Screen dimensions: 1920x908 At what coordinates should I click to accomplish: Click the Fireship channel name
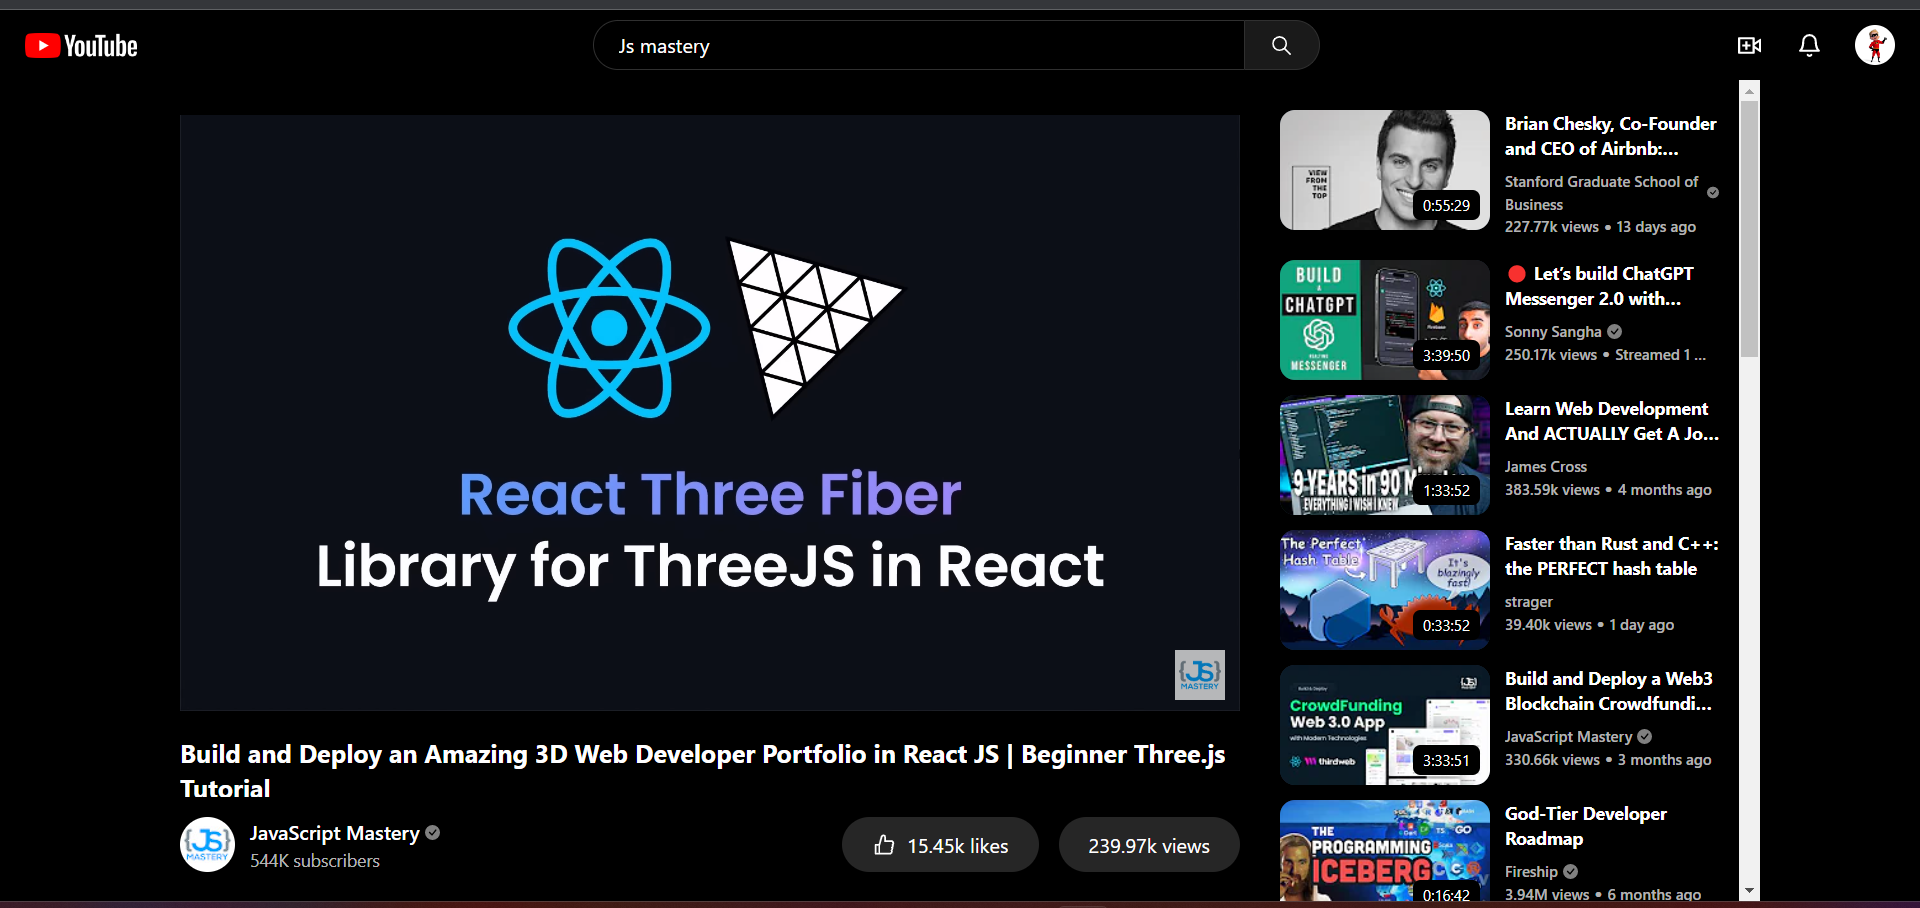(x=1531, y=871)
